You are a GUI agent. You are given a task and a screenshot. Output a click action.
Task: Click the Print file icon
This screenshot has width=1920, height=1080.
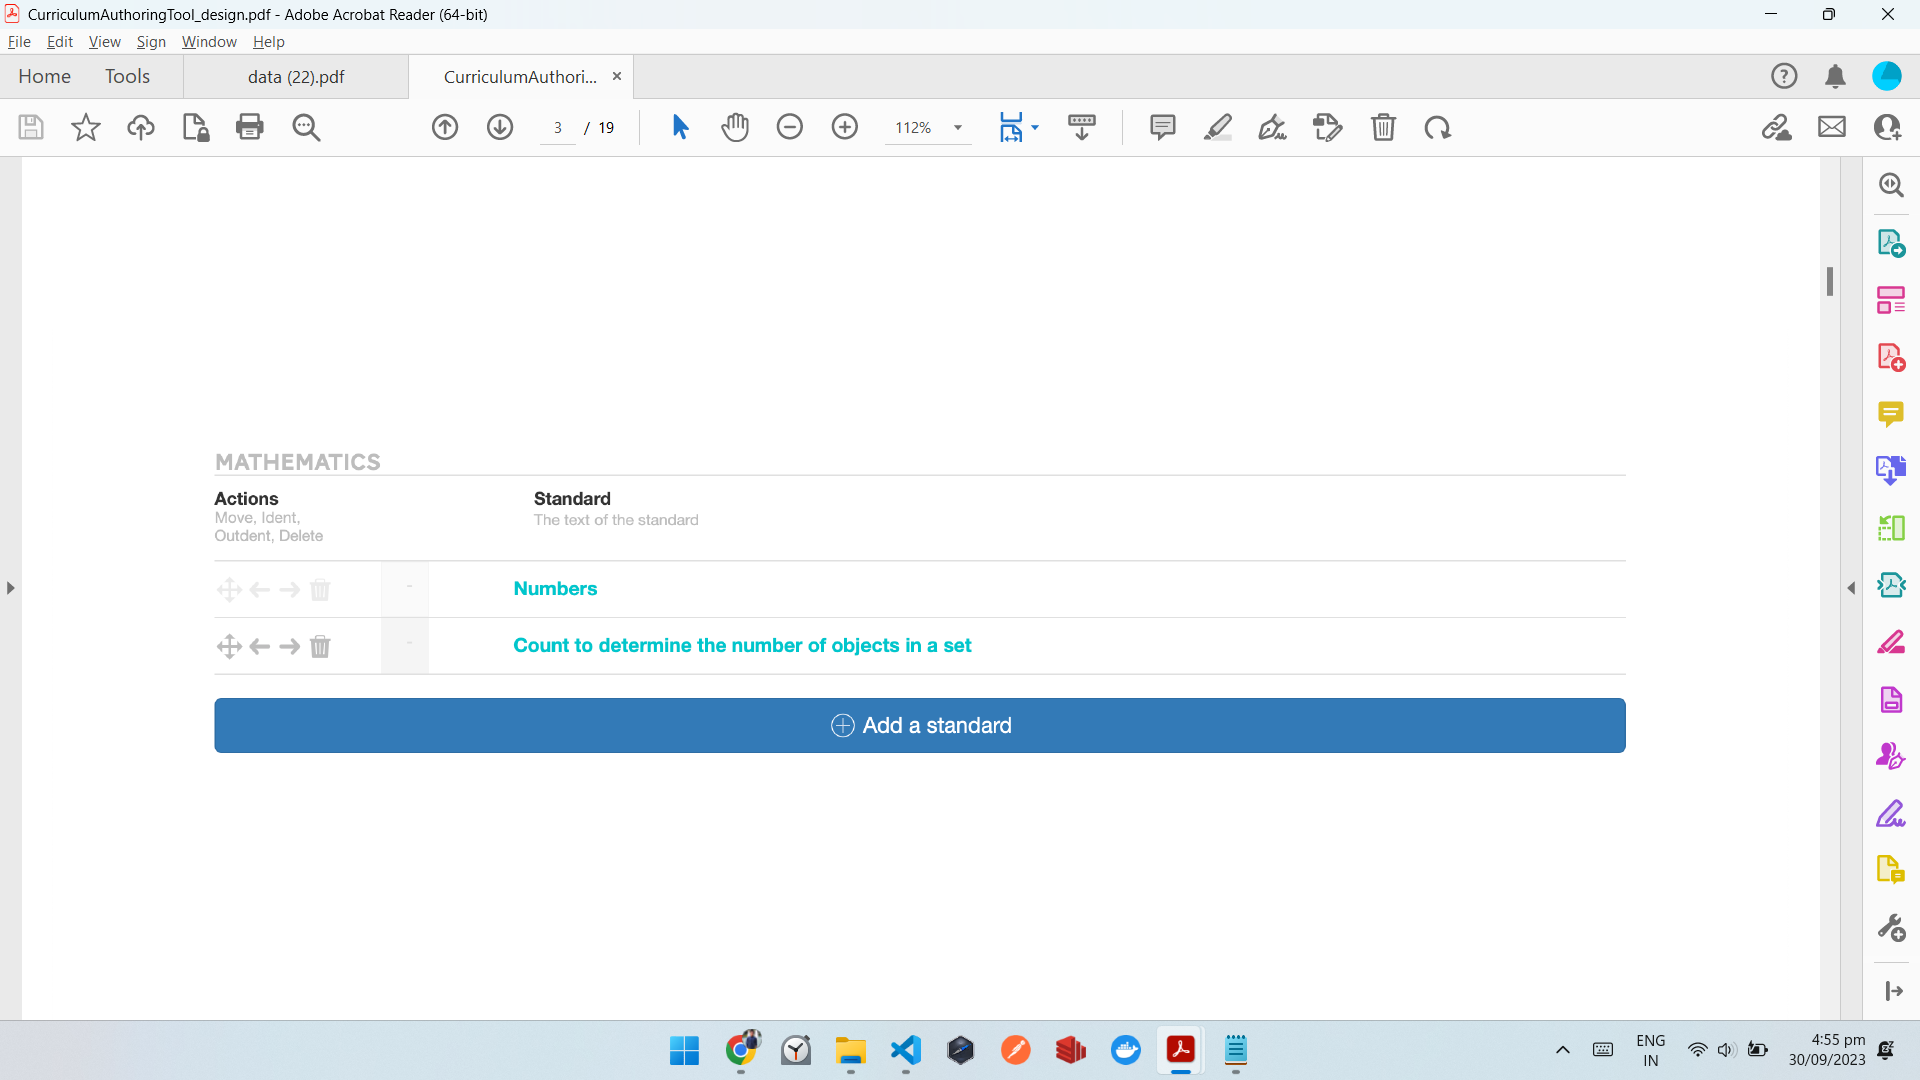250,127
